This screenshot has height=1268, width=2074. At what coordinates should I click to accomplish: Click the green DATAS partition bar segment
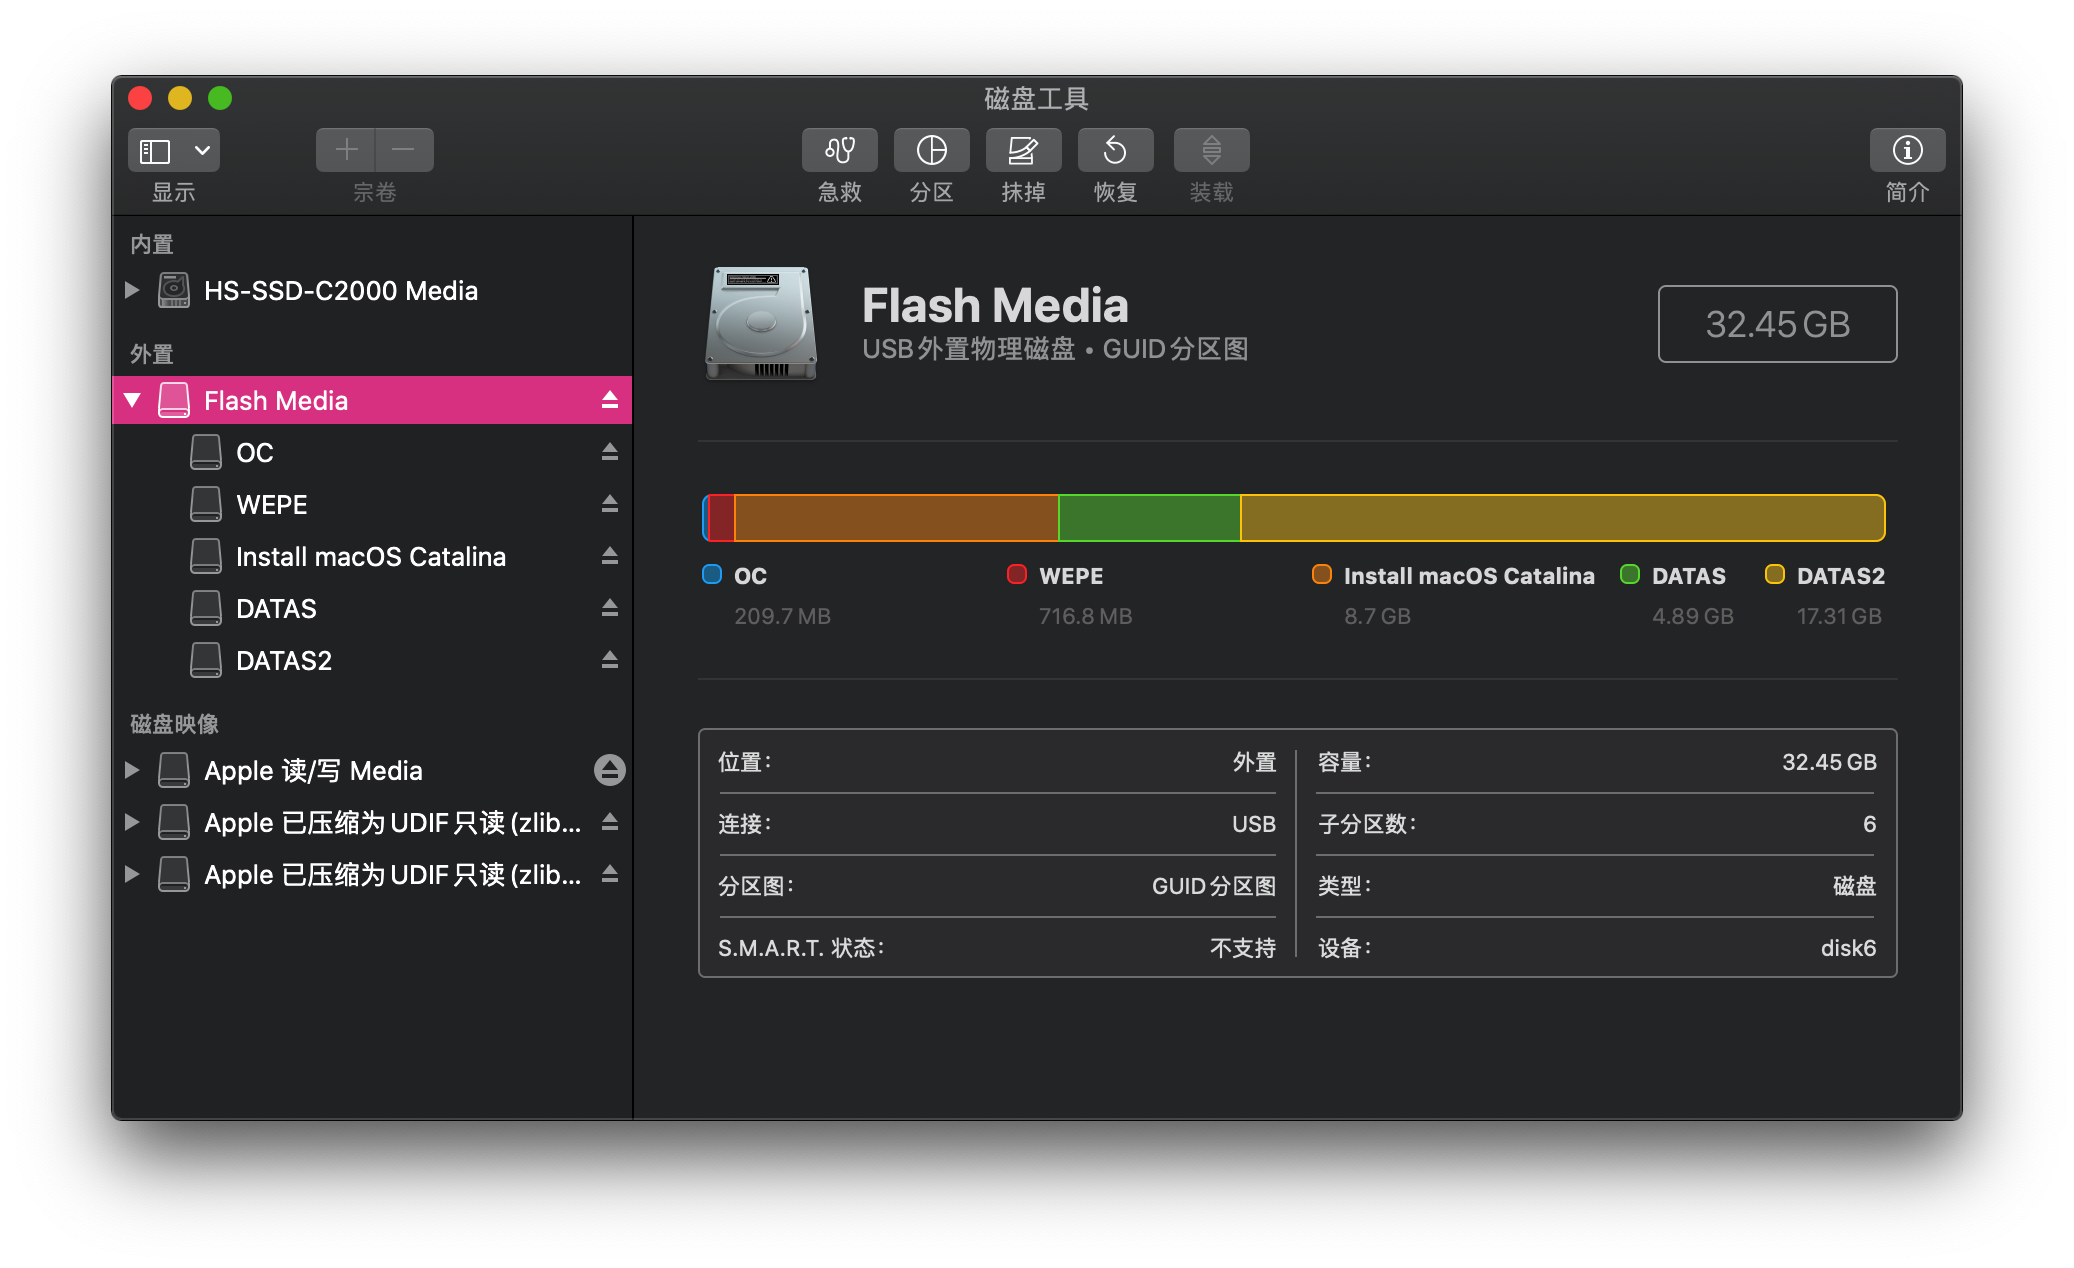[x=1149, y=518]
